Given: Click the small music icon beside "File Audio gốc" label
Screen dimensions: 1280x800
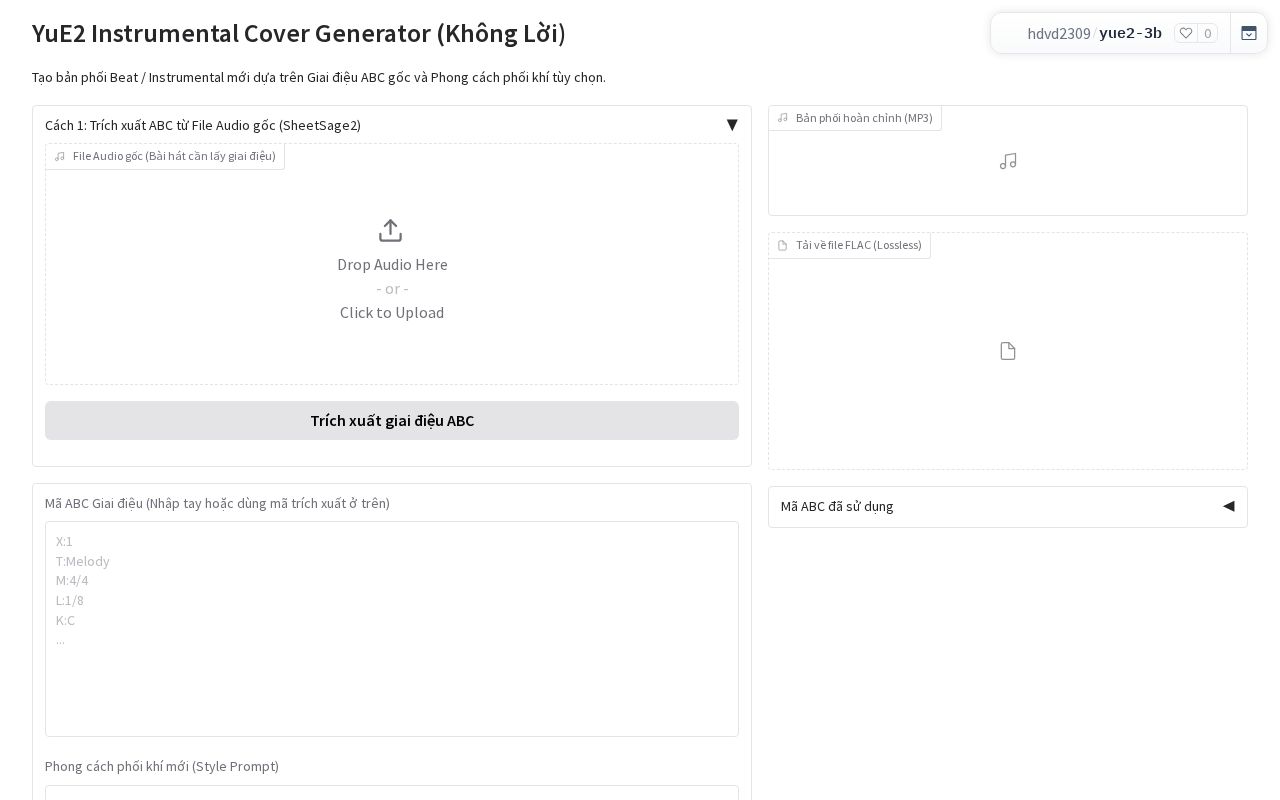Looking at the screenshot, I should [60, 156].
